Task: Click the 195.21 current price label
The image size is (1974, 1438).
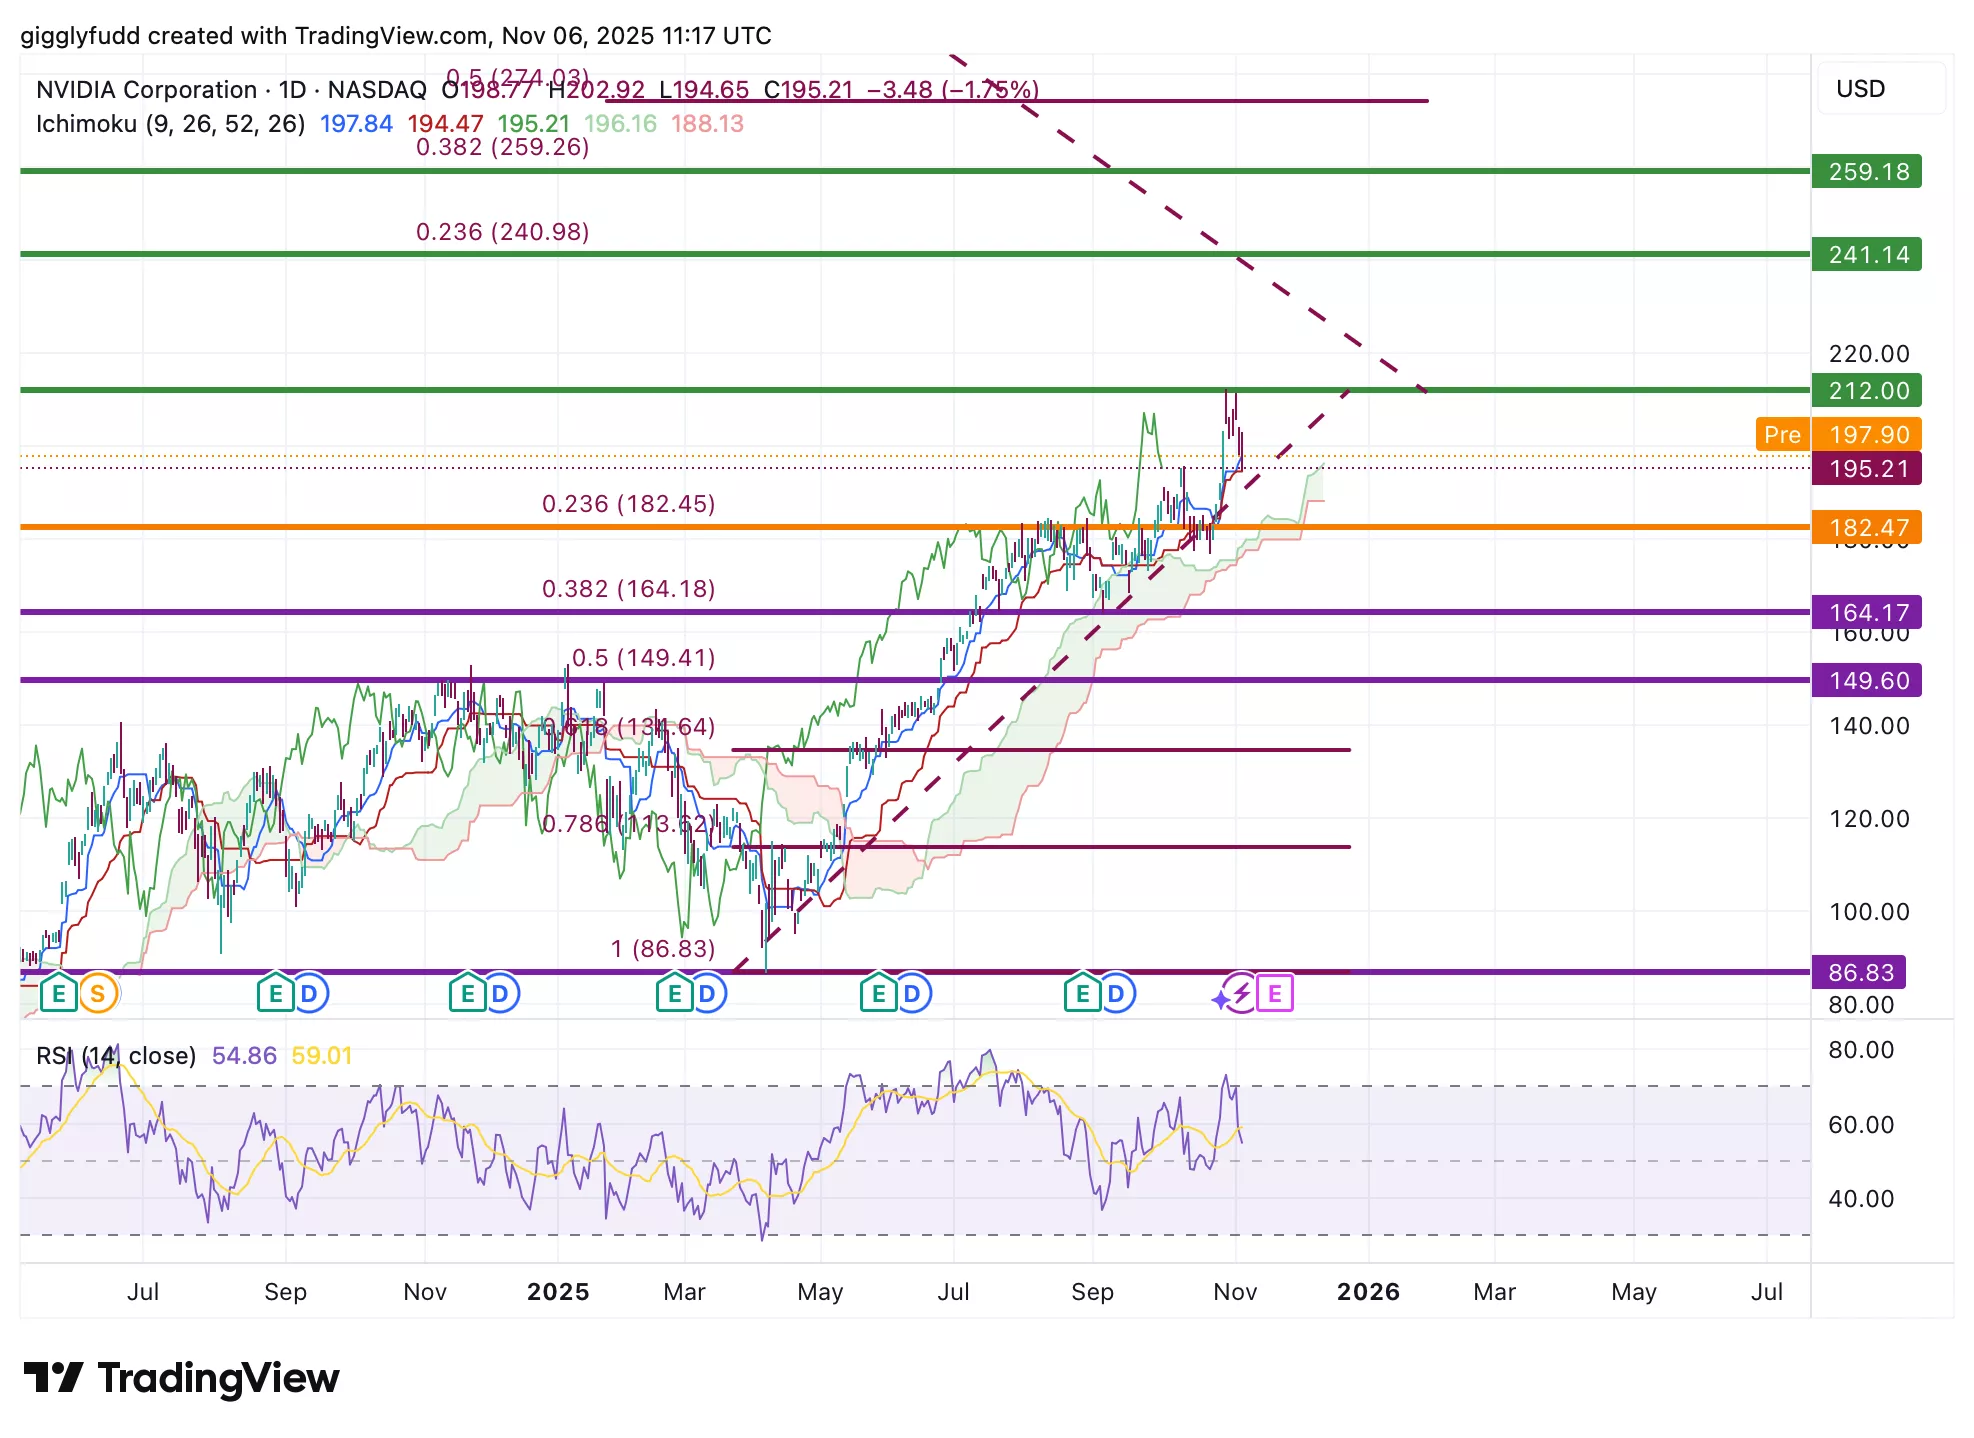Action: [x=1867, y=469]
